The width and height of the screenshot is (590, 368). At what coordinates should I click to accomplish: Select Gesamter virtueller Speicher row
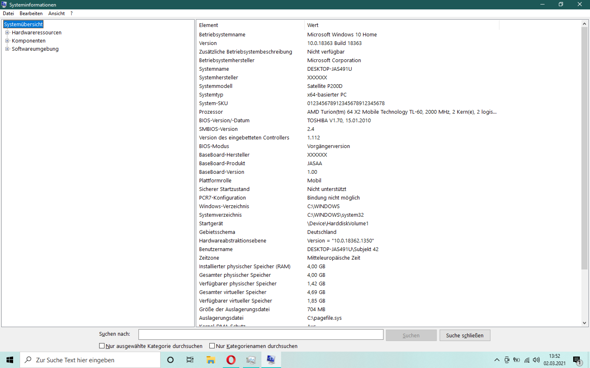pos(348,292)
